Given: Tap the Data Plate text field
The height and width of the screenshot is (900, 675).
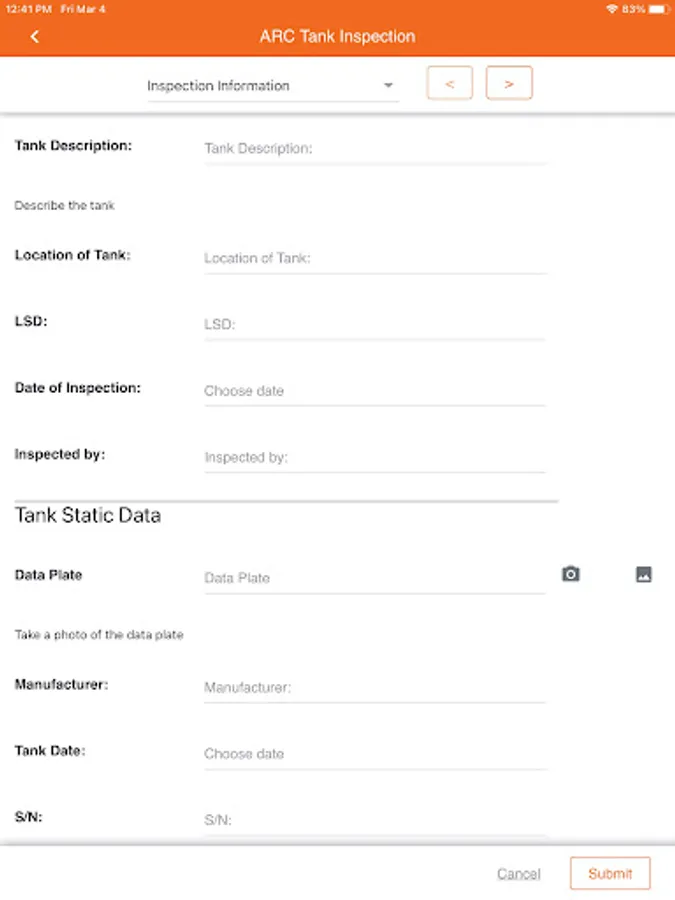Looking at the screenshot, I should click(x=375, y=578).
